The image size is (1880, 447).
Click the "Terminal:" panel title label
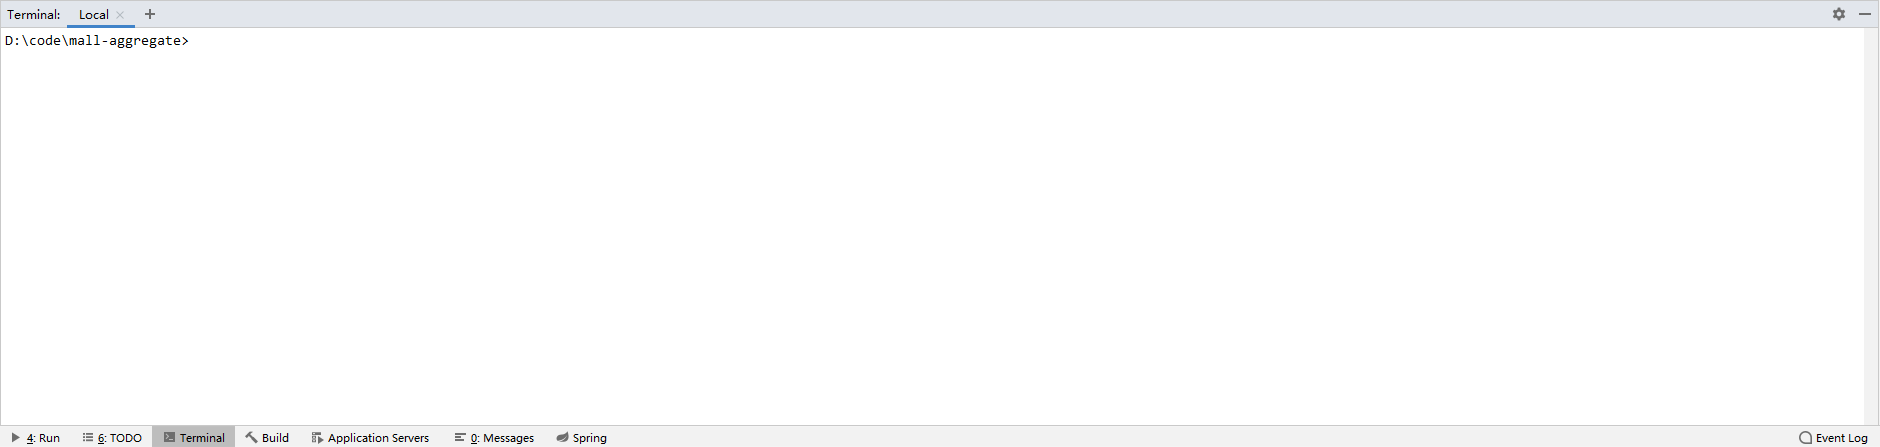pyautogui.click(x=34, y=15)
